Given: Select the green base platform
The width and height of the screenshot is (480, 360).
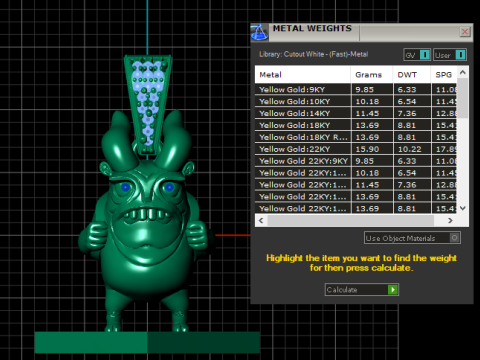Looking at the screenshot, I should pos(147,342).
